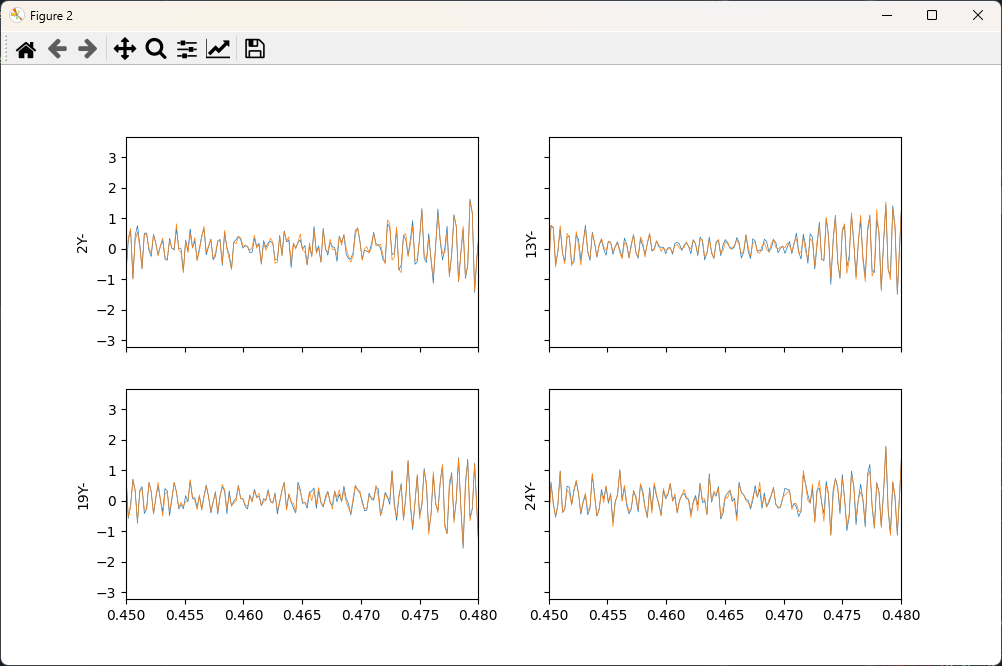This screenshot has height=666, width=1002.
Task: Select the 0.450 tick label below 19Y- plot
Action: point(127,616)
